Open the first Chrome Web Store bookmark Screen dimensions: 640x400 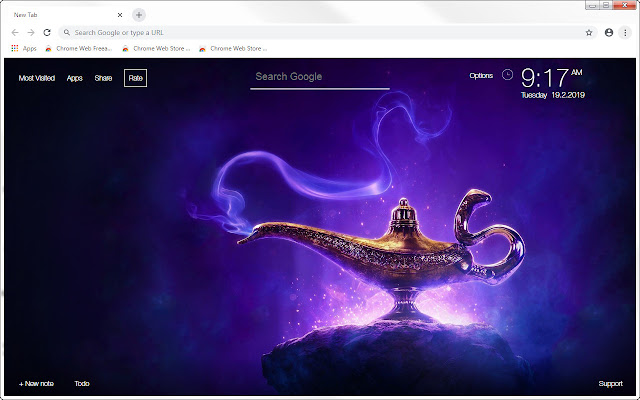78,48
